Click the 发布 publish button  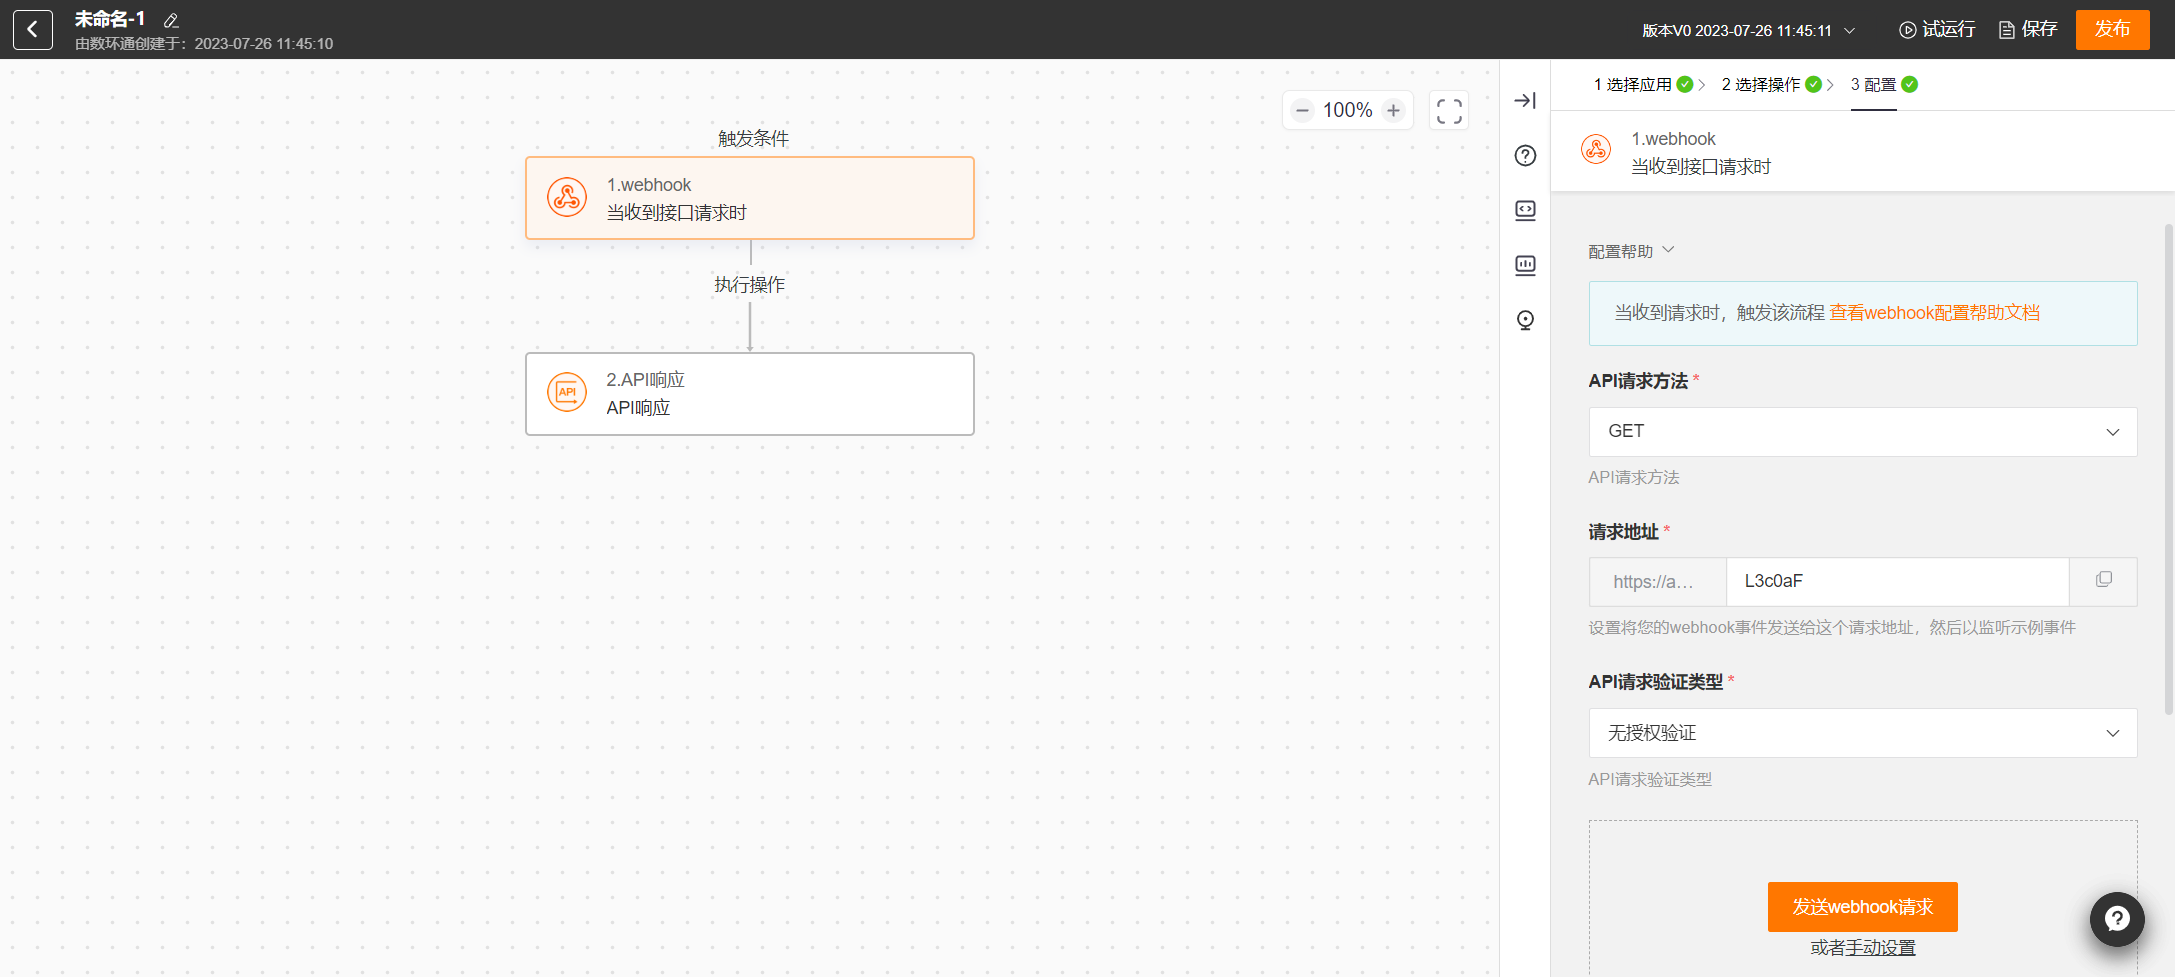tap(2112, 30)
